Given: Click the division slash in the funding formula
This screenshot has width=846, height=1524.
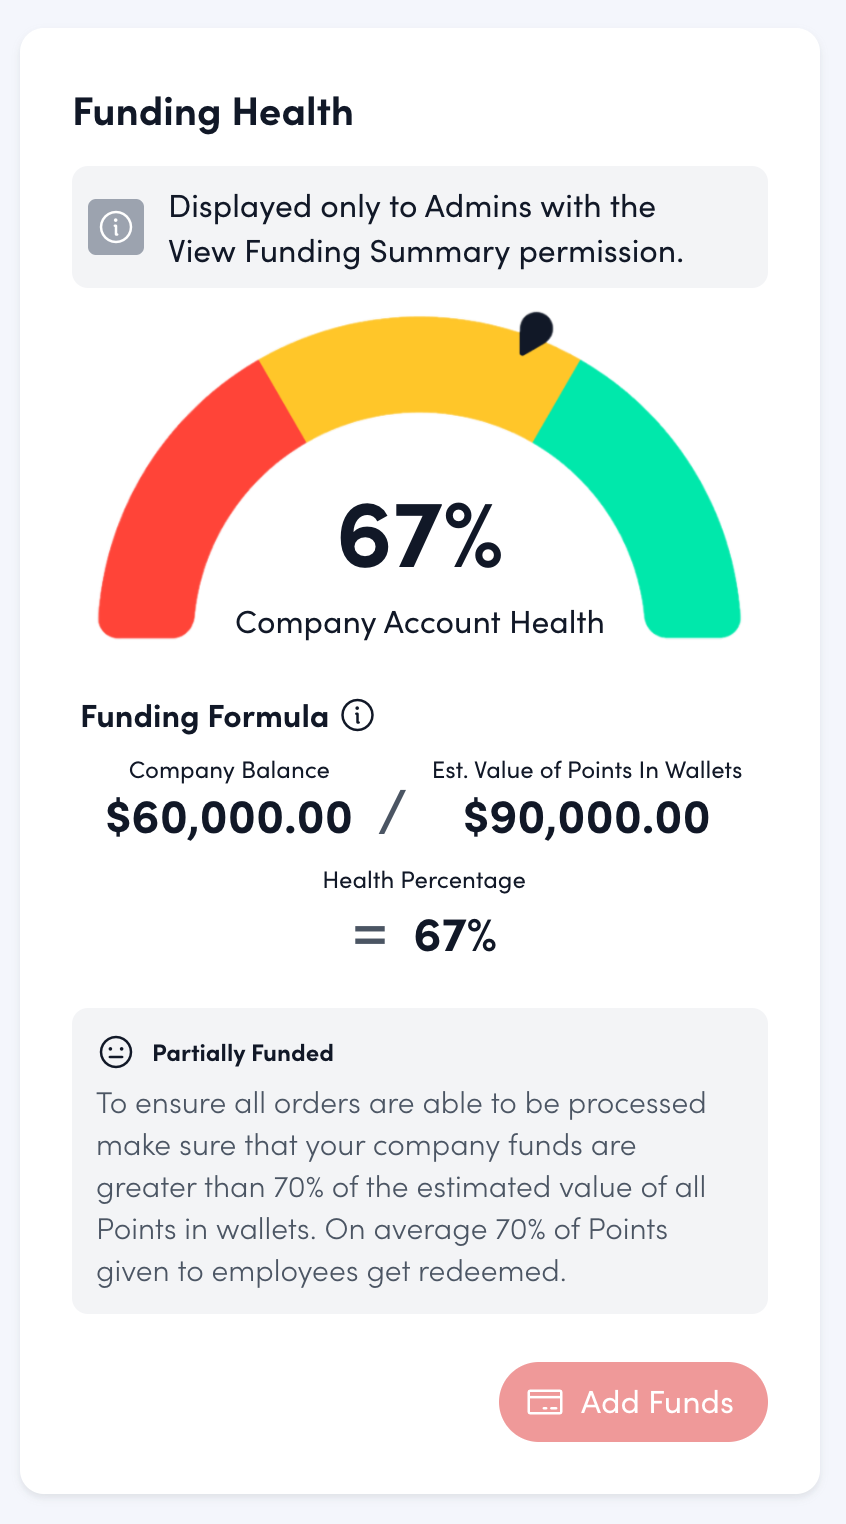Looking at the screenshot, I should 392,813.
